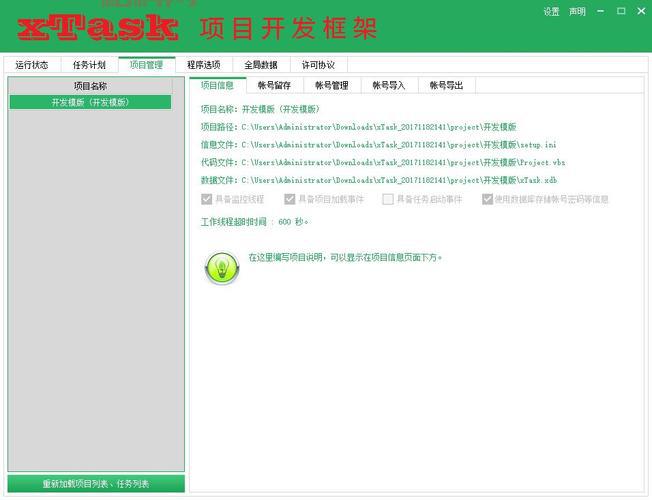This screenshot has height=500, width=652.
Task: Click the xTask logo
Action: click(x=98, y=28)
